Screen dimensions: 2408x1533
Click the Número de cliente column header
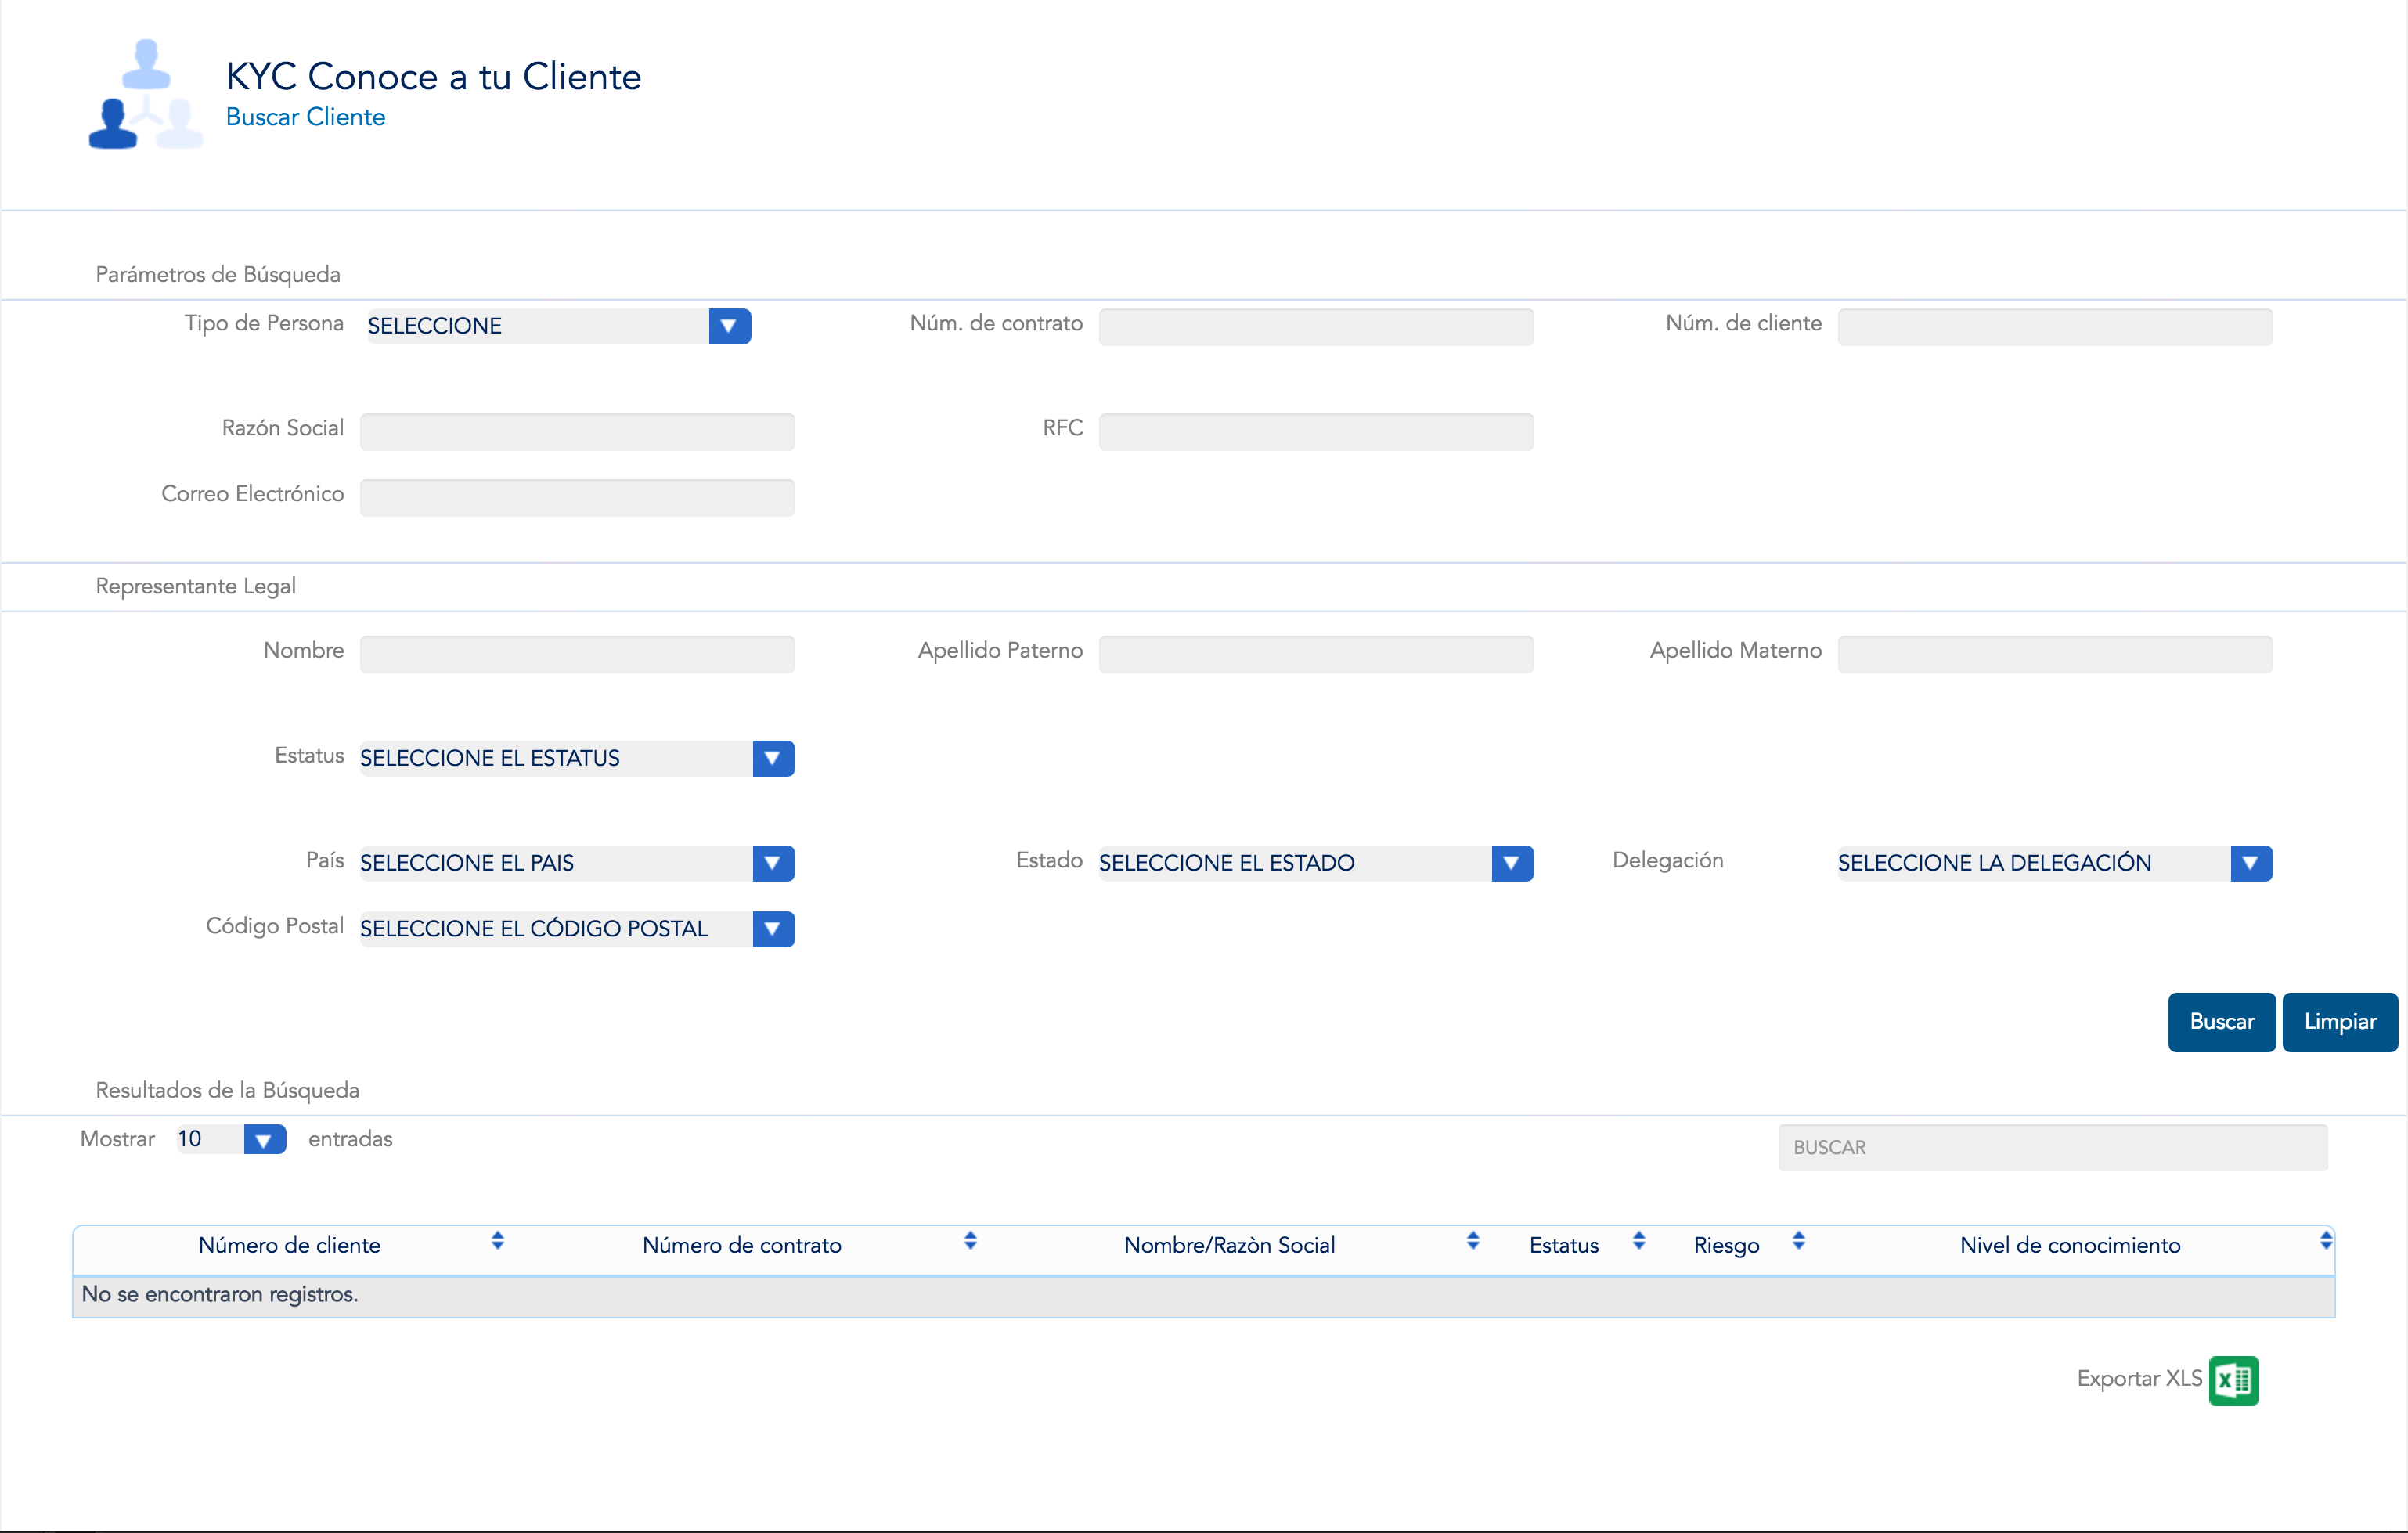290,1246
